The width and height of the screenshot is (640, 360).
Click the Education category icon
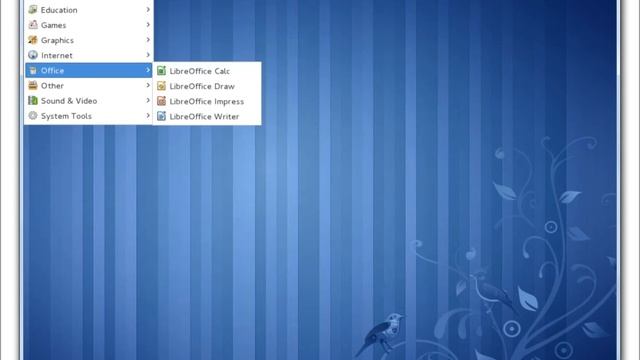click(x=33, y=9)
